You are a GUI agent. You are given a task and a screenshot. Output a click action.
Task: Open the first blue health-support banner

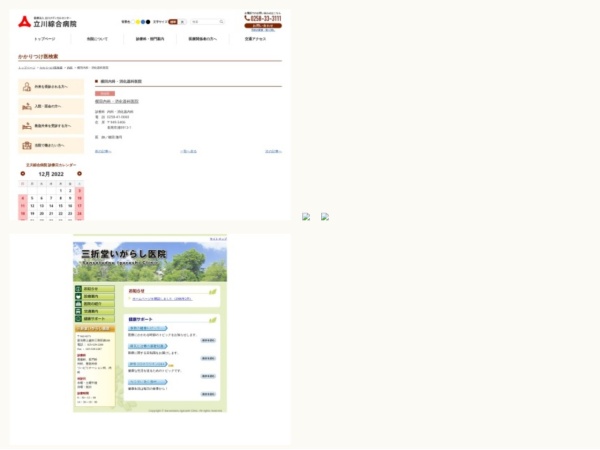tap(148, 328)
